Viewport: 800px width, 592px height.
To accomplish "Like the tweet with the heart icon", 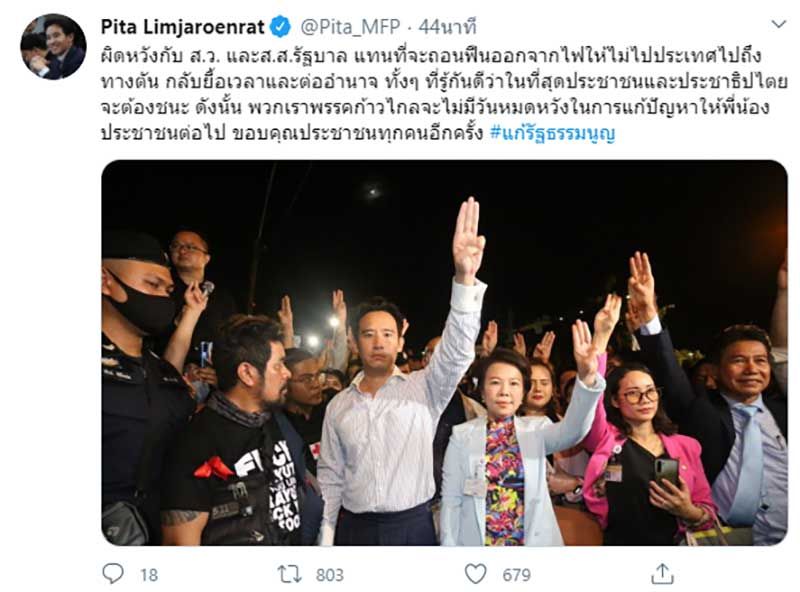I will click(475, 574).
